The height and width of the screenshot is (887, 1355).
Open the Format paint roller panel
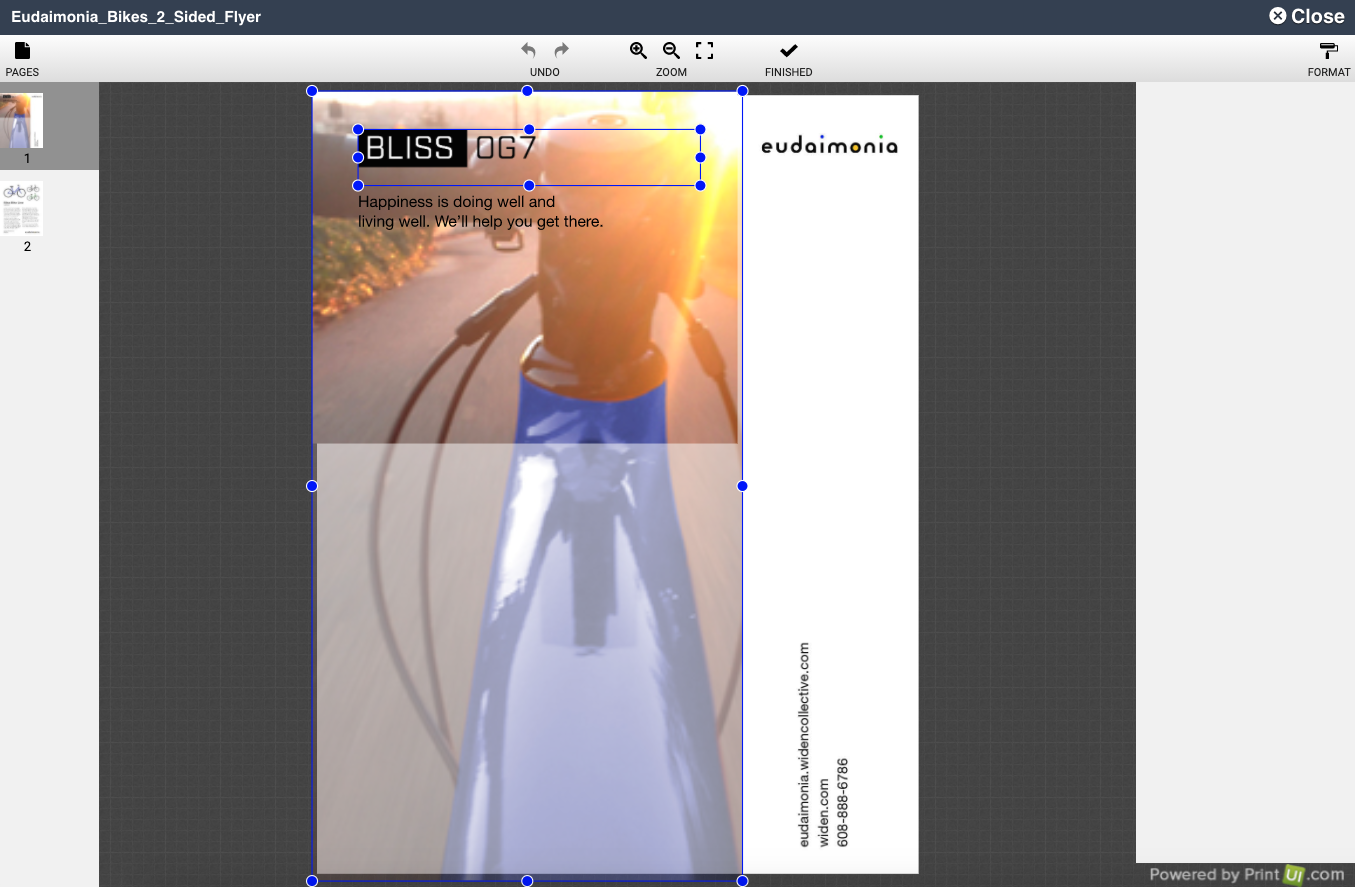(1329, 51)
